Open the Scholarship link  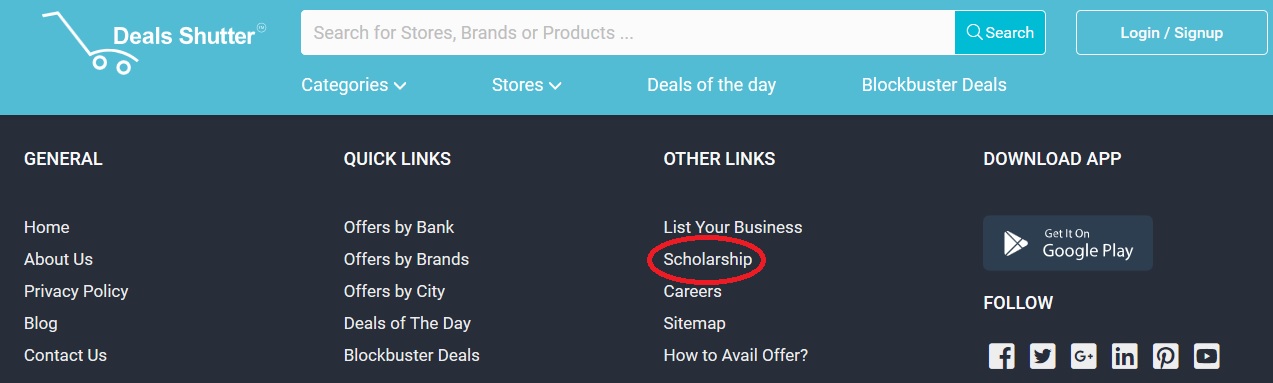click(x=708, y=259)
